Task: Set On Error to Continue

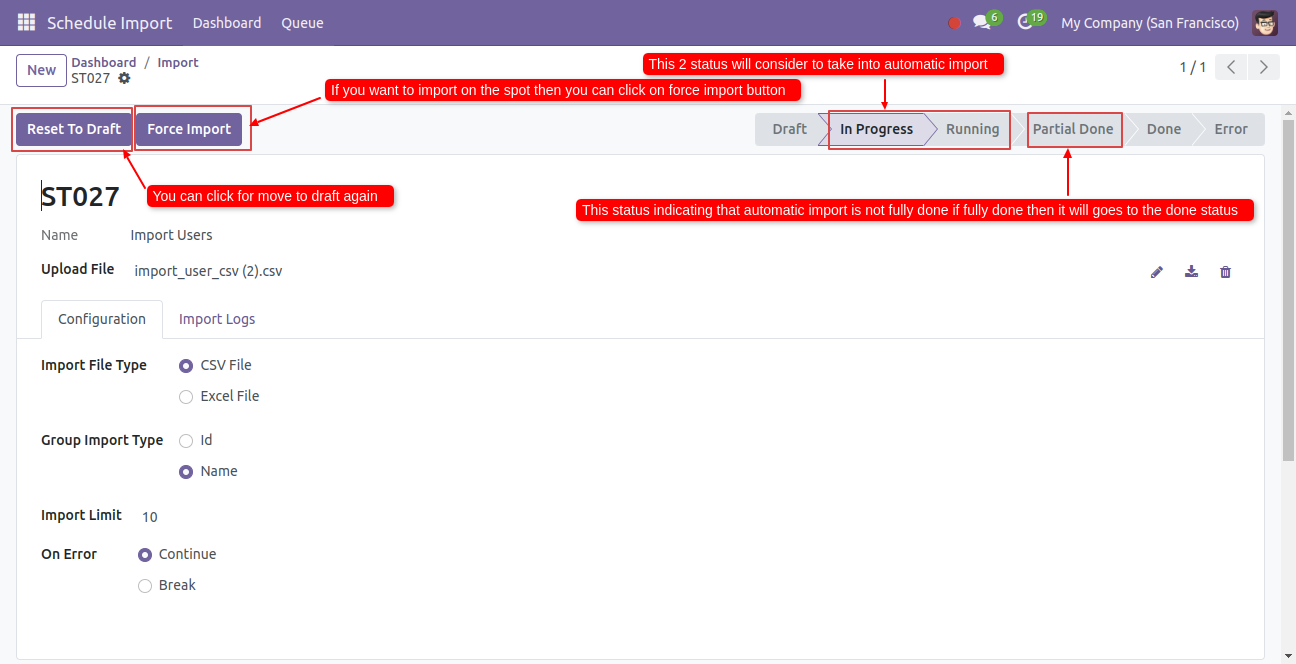Action: (x=145, y=555)
